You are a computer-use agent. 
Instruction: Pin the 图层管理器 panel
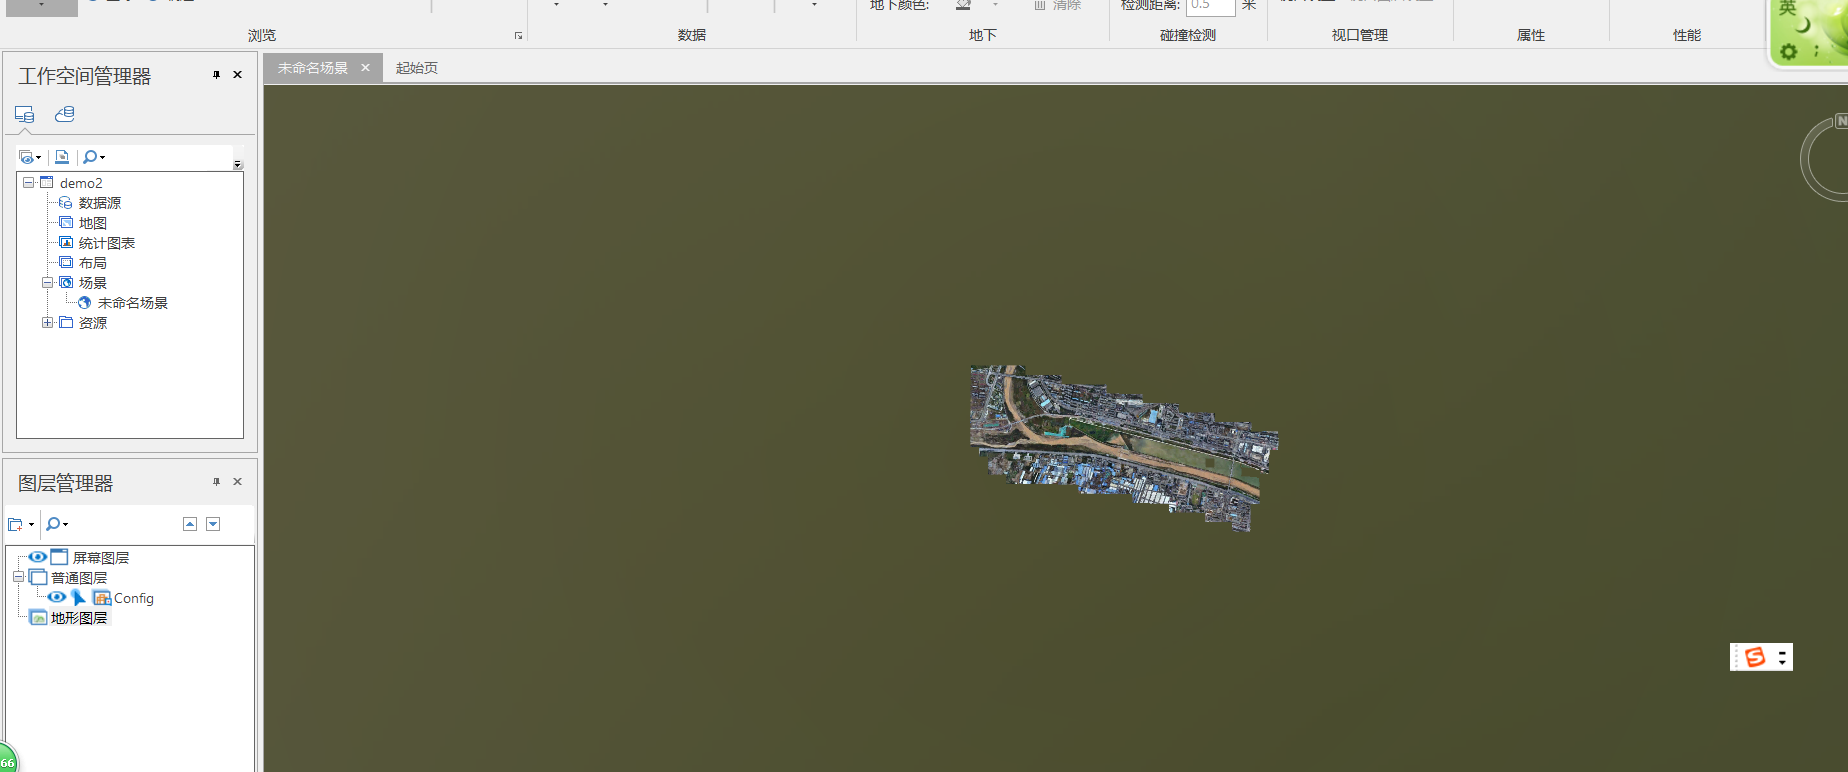coord(216,482)
